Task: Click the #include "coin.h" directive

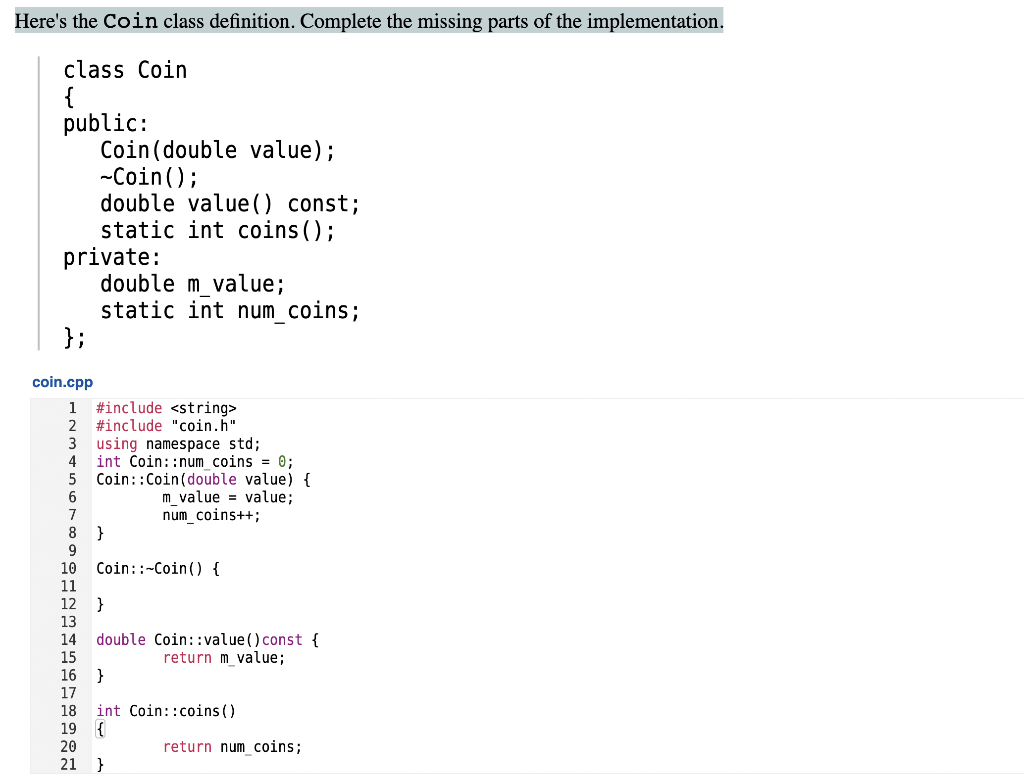Action: coord(165,425)
